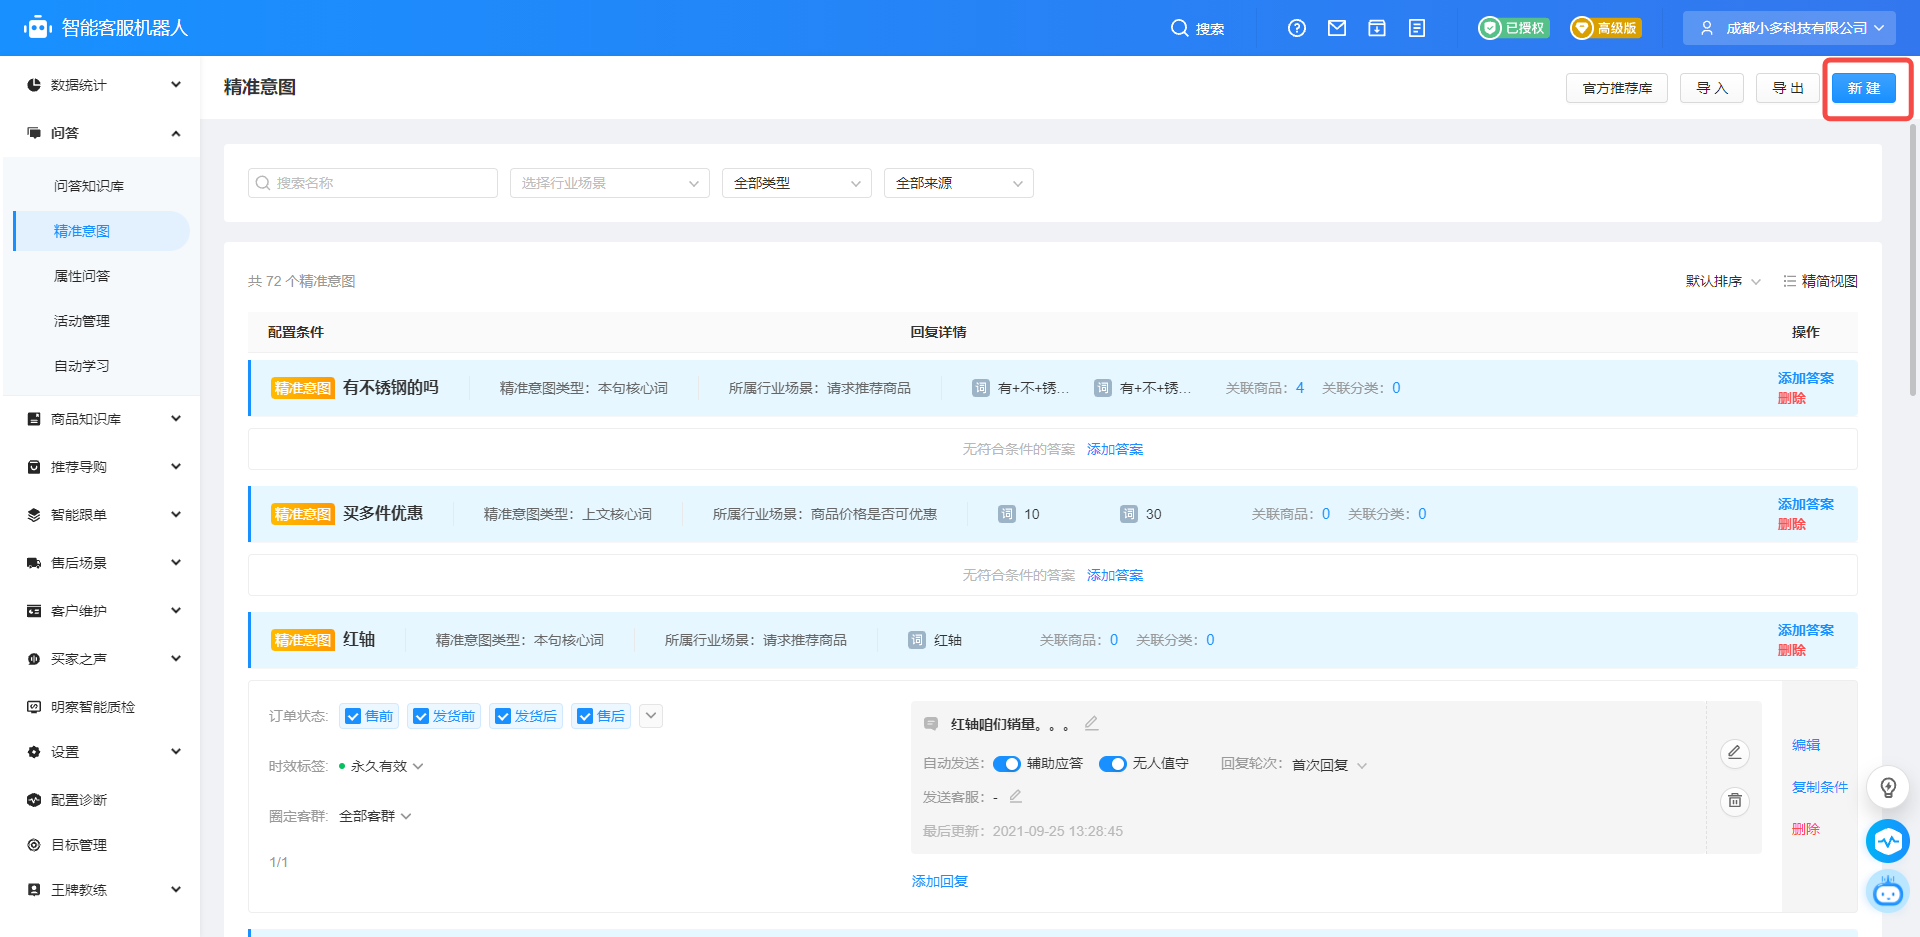The image size is (1920, 937).
Task: Click the red 删除 link below 复制条件
Action: pos(1806,829)
